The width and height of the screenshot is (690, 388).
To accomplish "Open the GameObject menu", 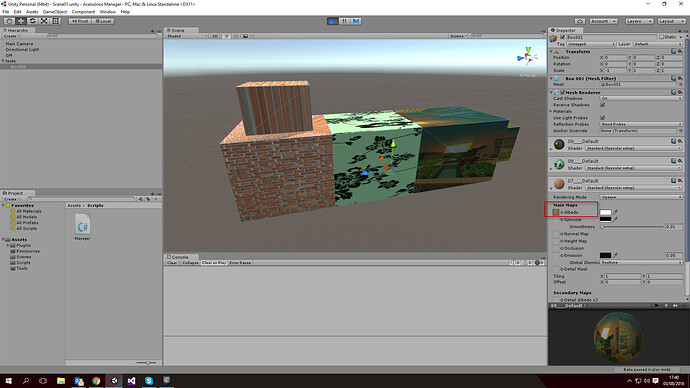I will click(55, 12).
